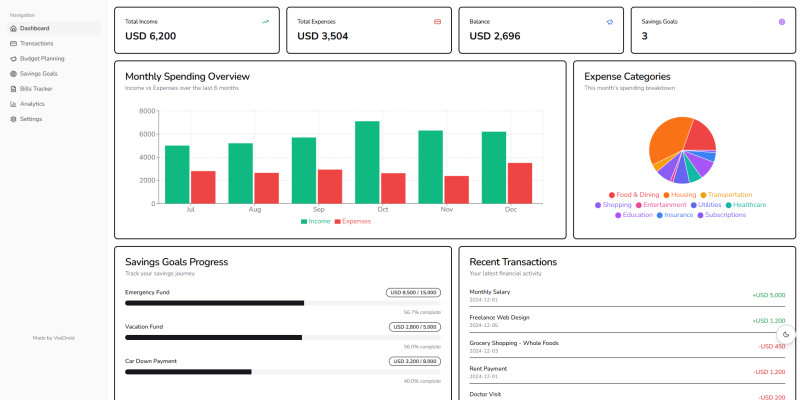Toggle the Expenses series in chart legend
The height and width of the screenshot is (400, 800).
(x=353, y=221)
